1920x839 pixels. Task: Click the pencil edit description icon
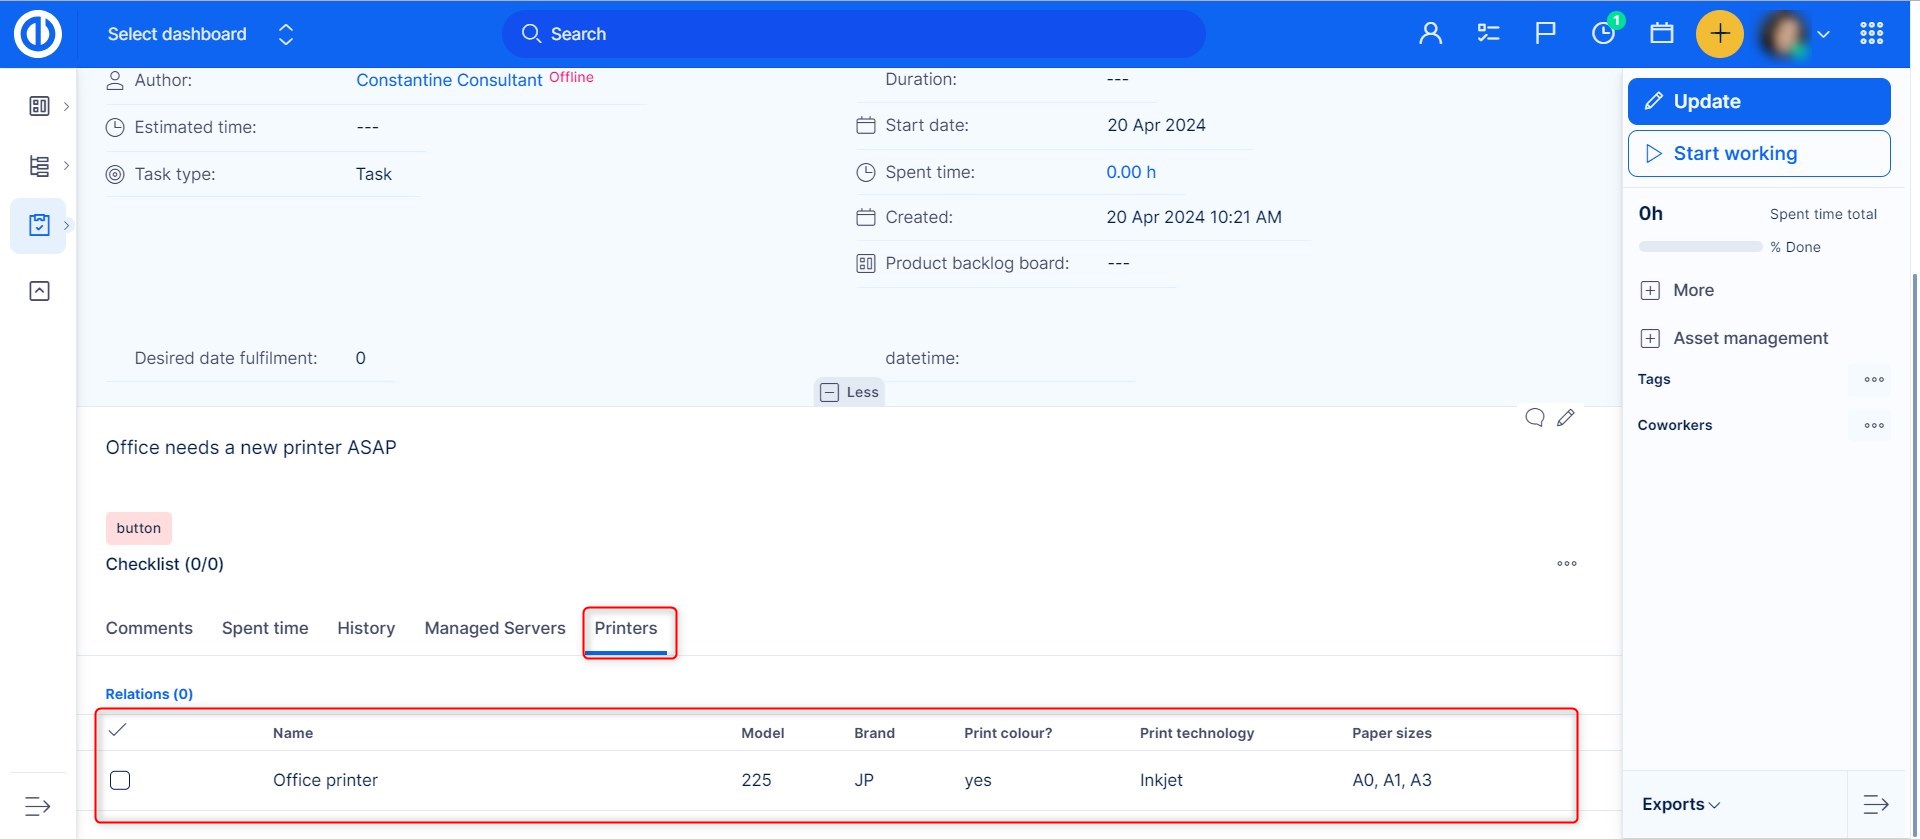(1566, 418)
